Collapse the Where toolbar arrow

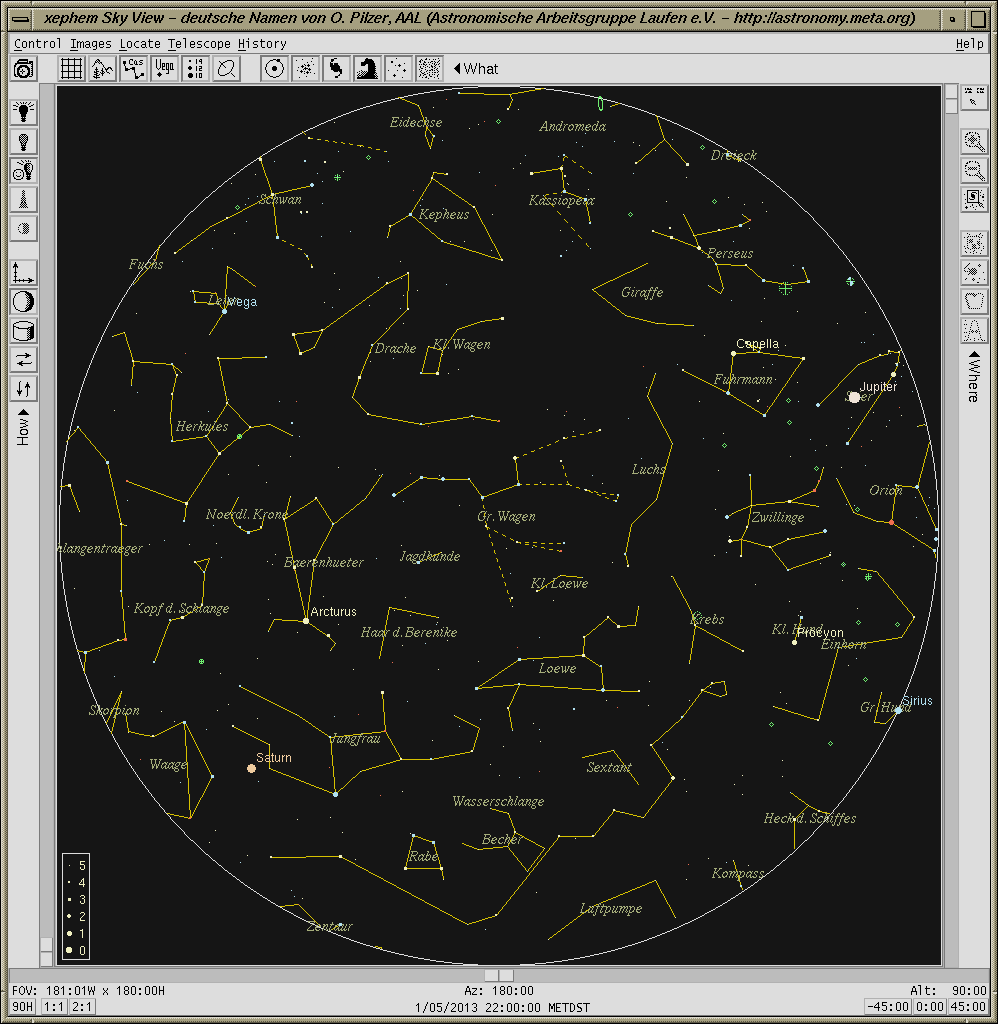(x=974, y=355)
